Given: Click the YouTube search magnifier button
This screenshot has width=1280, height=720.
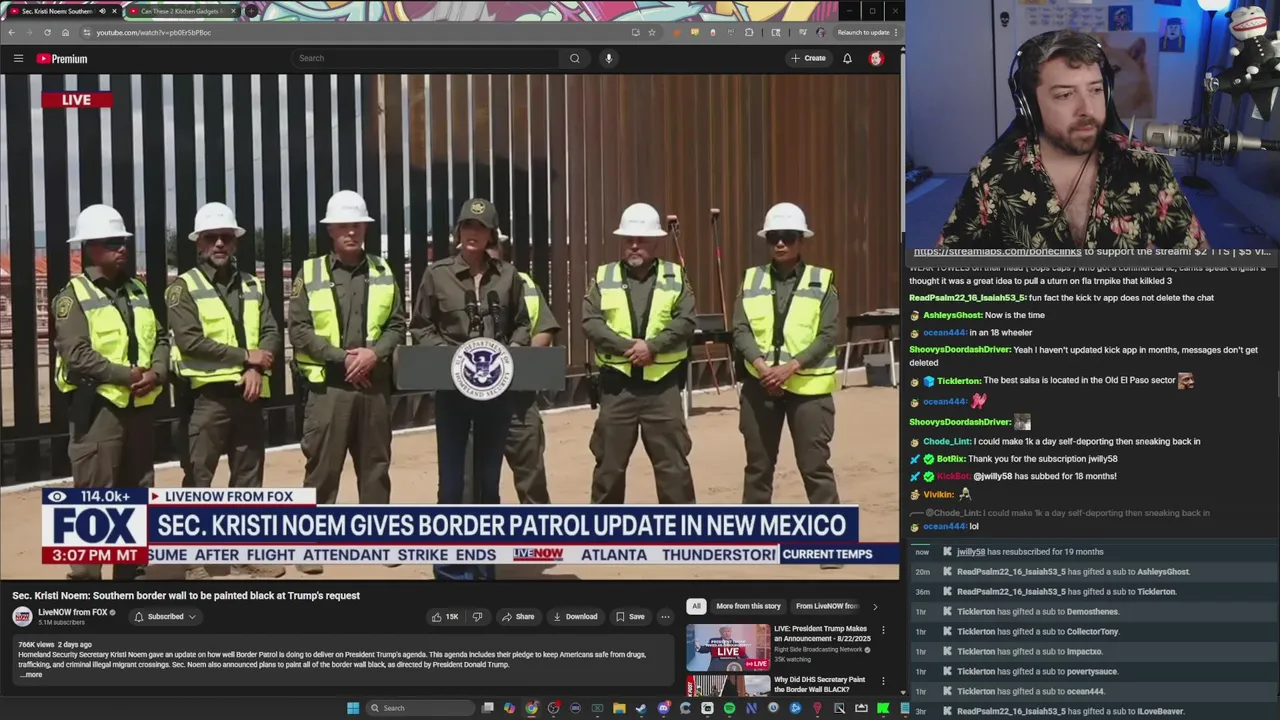Looking at the screenshot, I should tap(574, 58).
